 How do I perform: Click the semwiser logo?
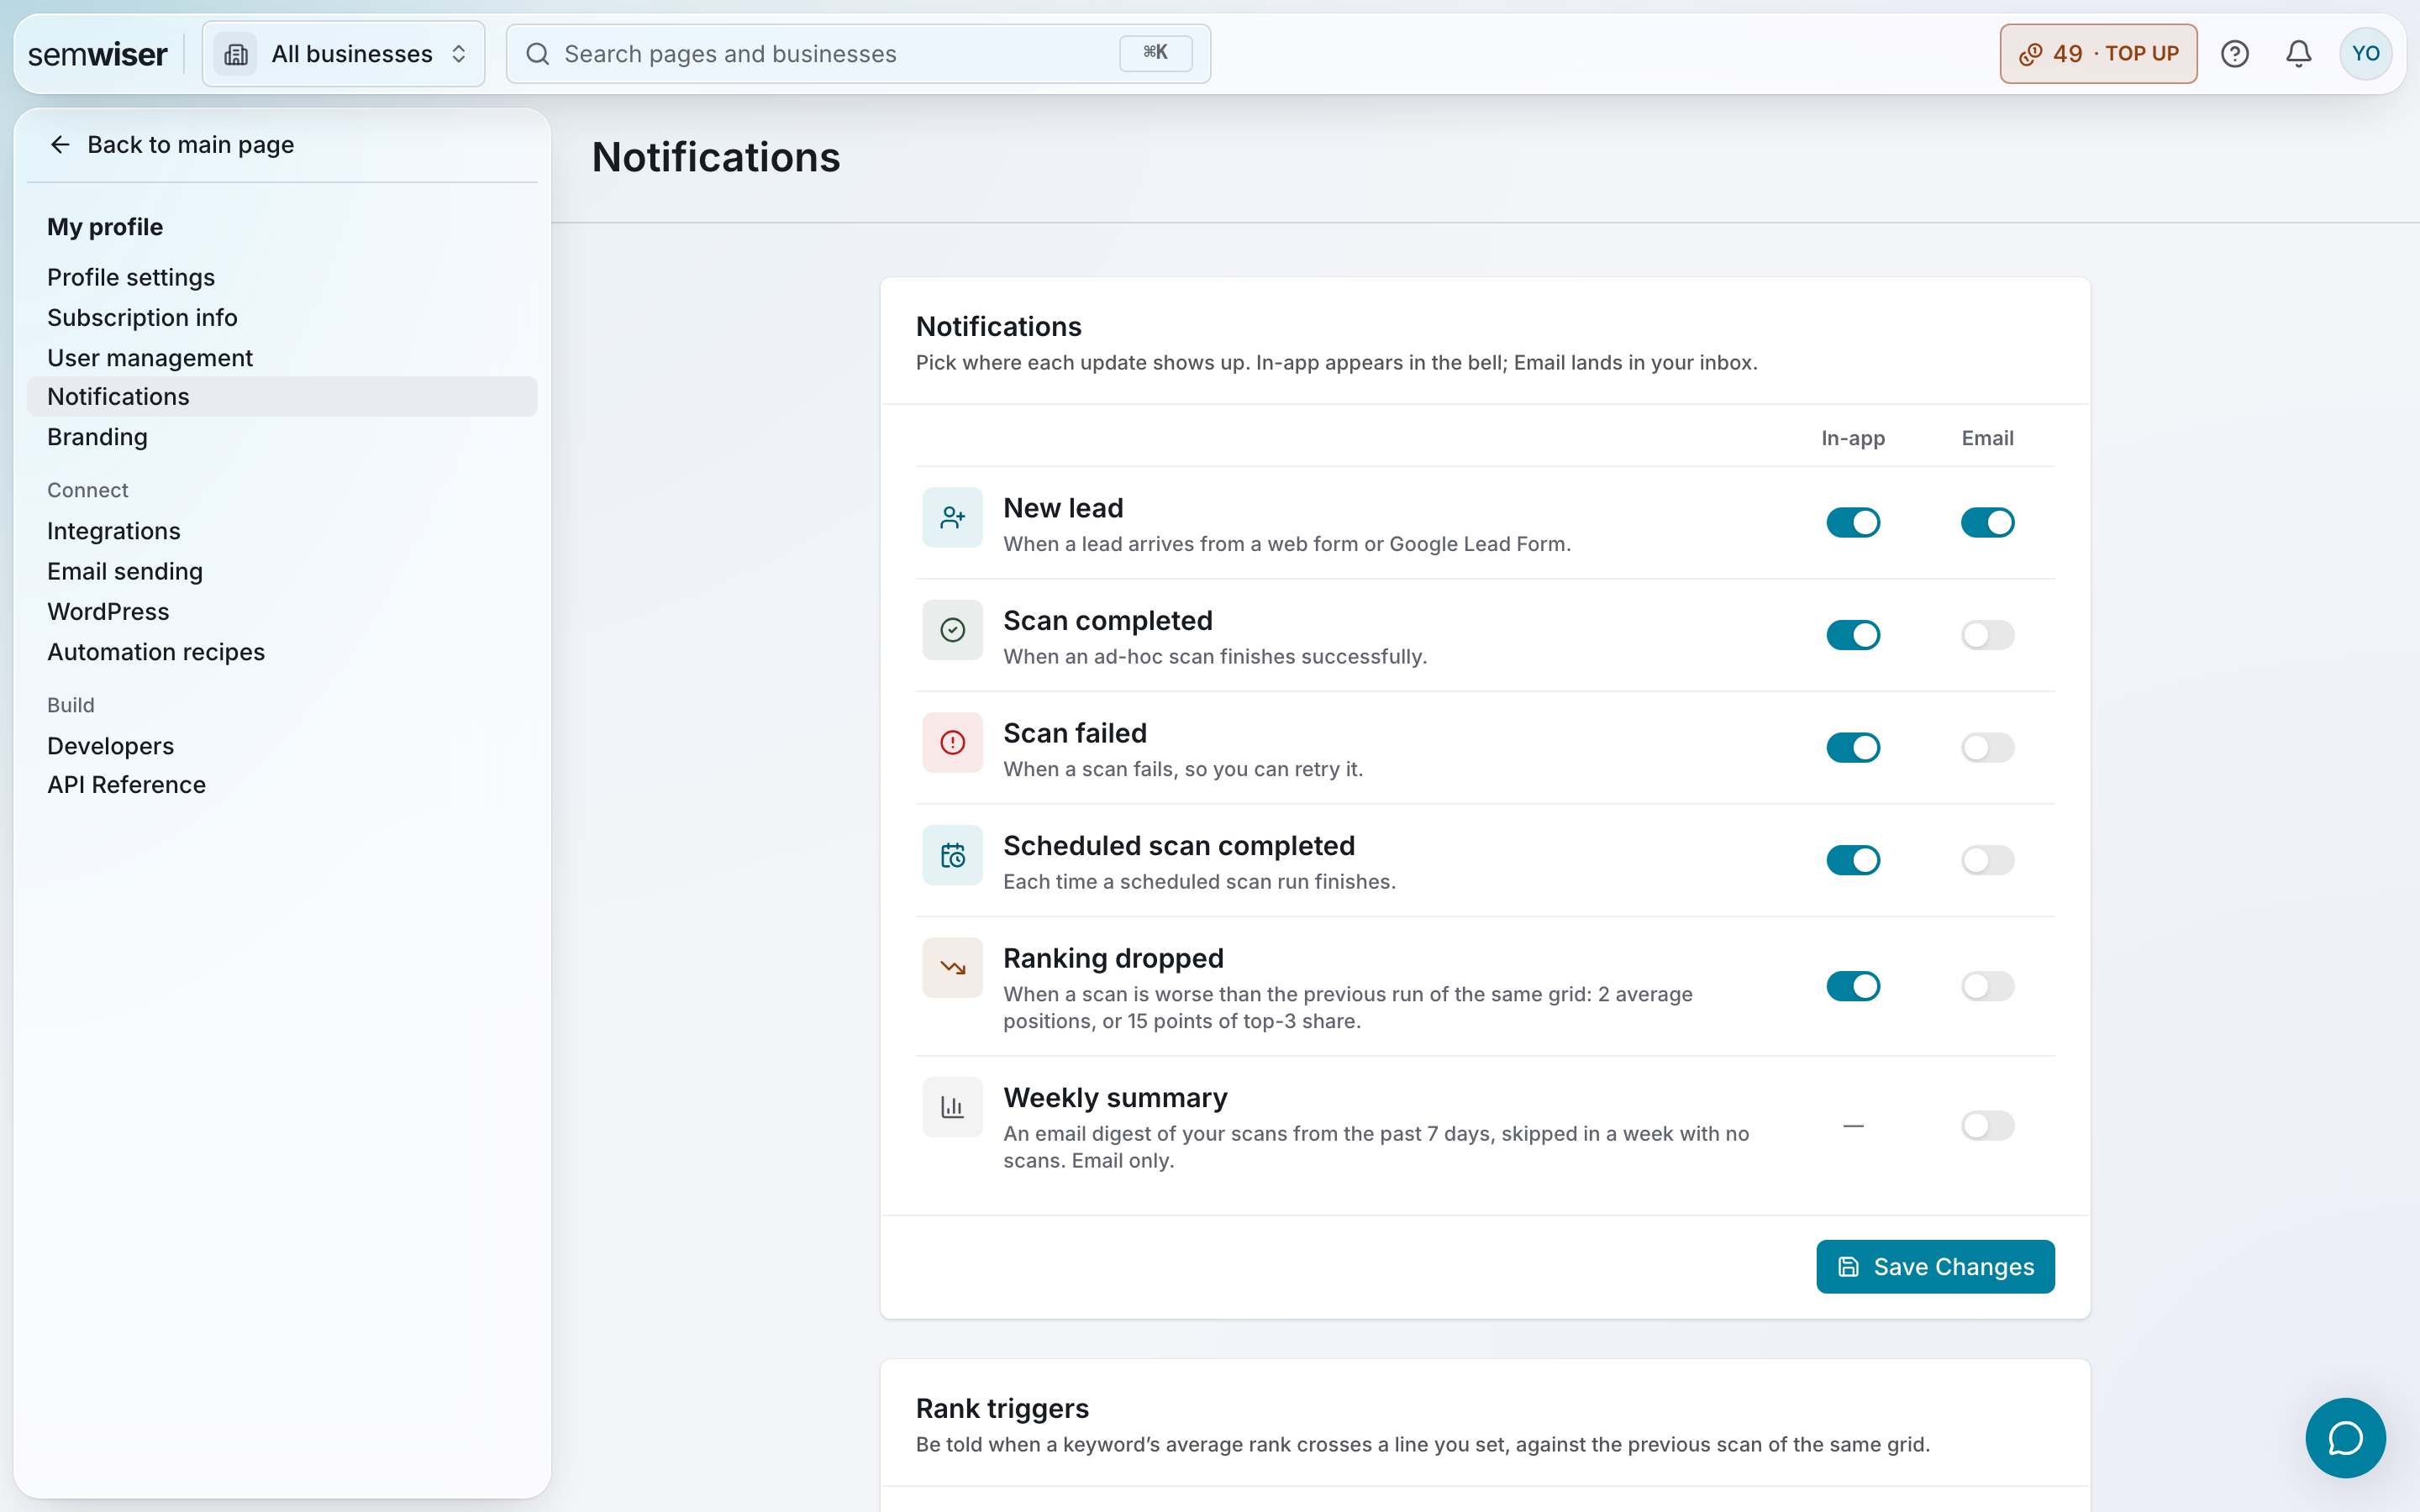pos(97,54)
